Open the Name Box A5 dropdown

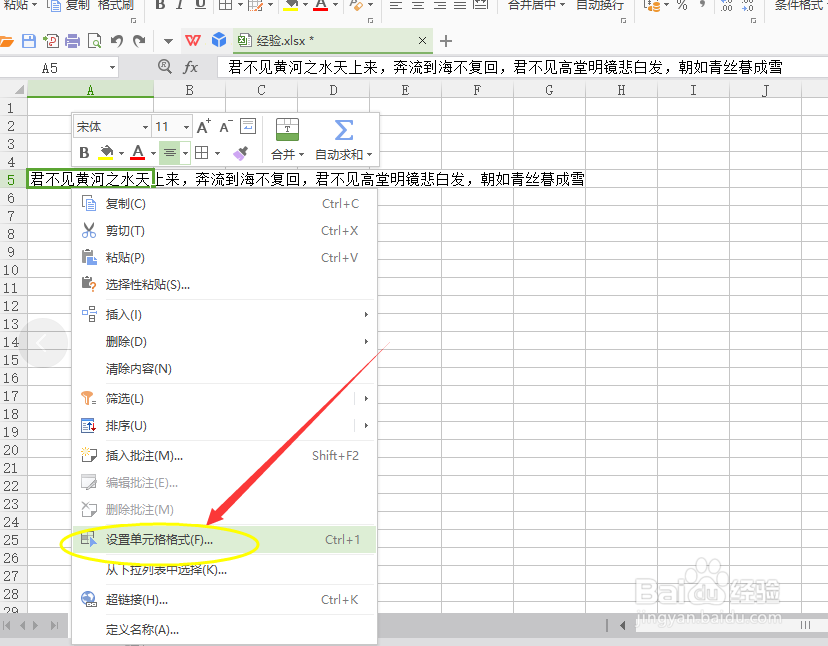pyautogui.click(x=112, y=68)
